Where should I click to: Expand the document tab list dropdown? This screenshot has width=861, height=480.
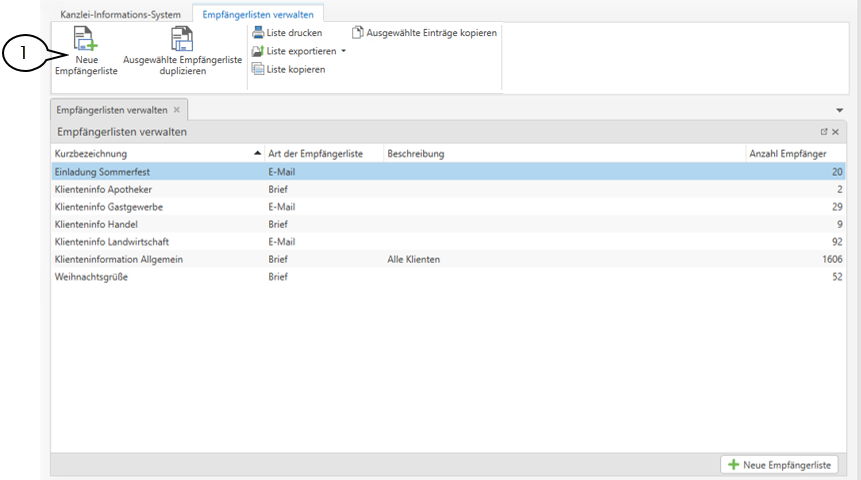839,109
